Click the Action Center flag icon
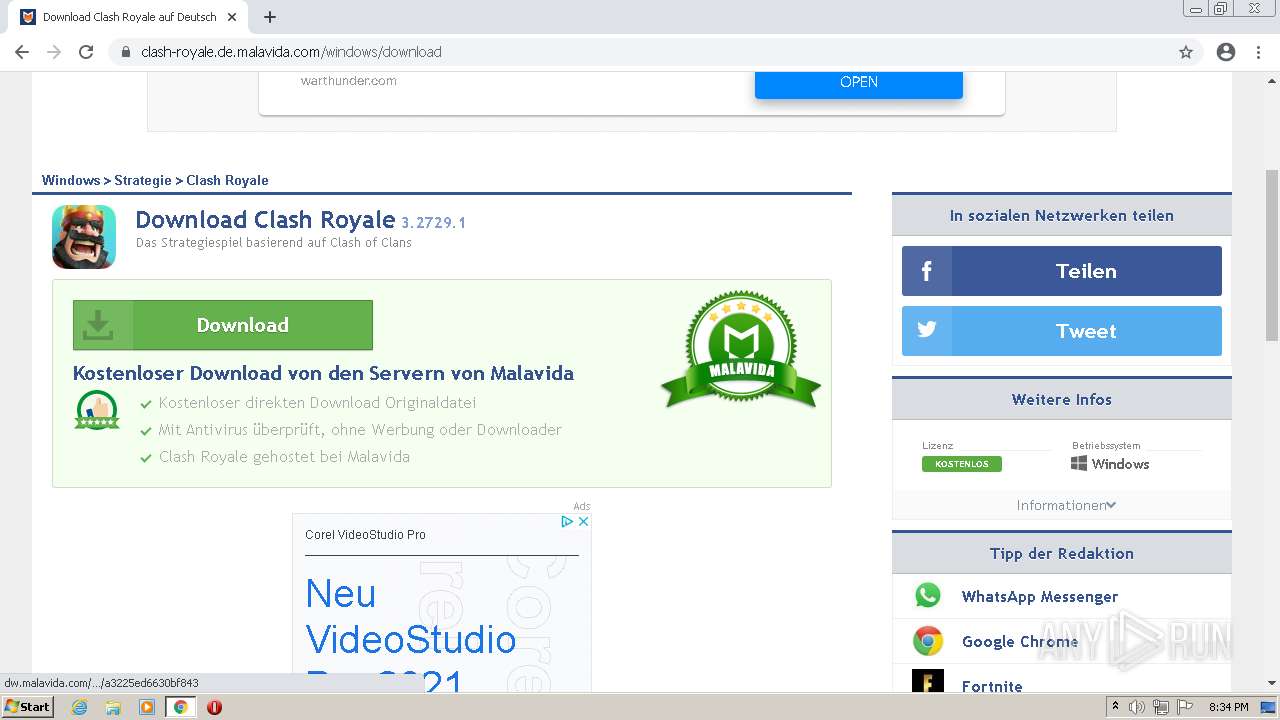Viewport: 1280px width, 720px height. (1183, 707)
